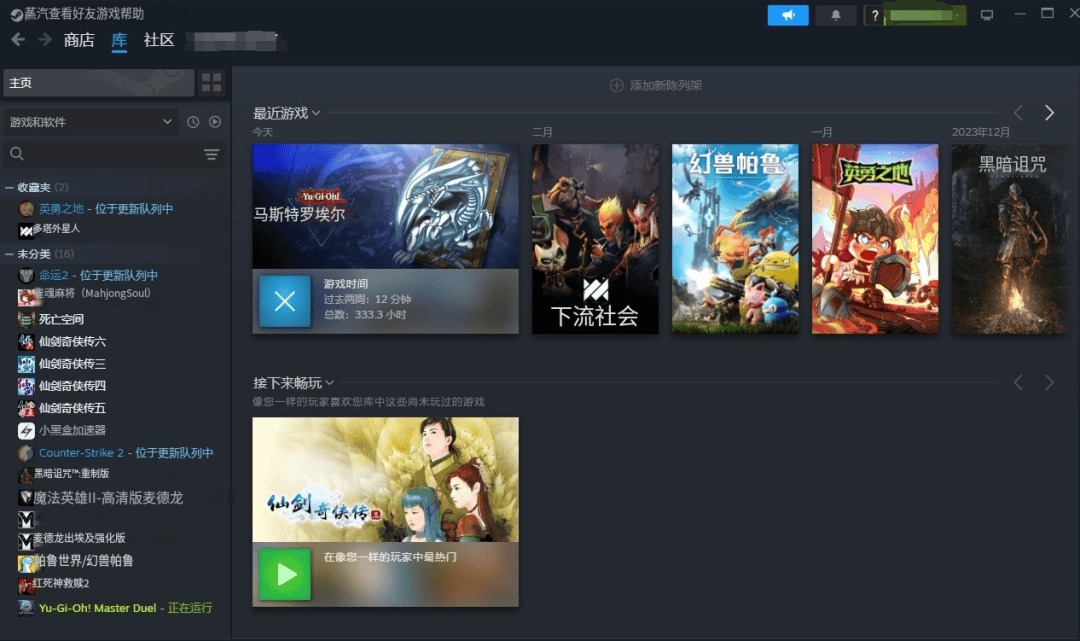Stop the running Master Duel game
Viewport: 1080px width, 641px height.
click(285, 301)
